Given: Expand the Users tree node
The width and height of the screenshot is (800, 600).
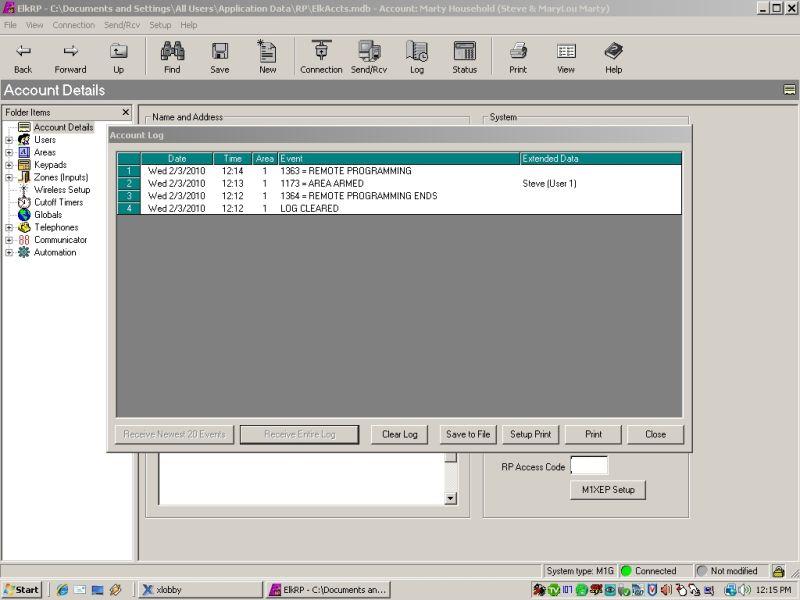Looking at the screenshot, I should click(x=9, y=140).
